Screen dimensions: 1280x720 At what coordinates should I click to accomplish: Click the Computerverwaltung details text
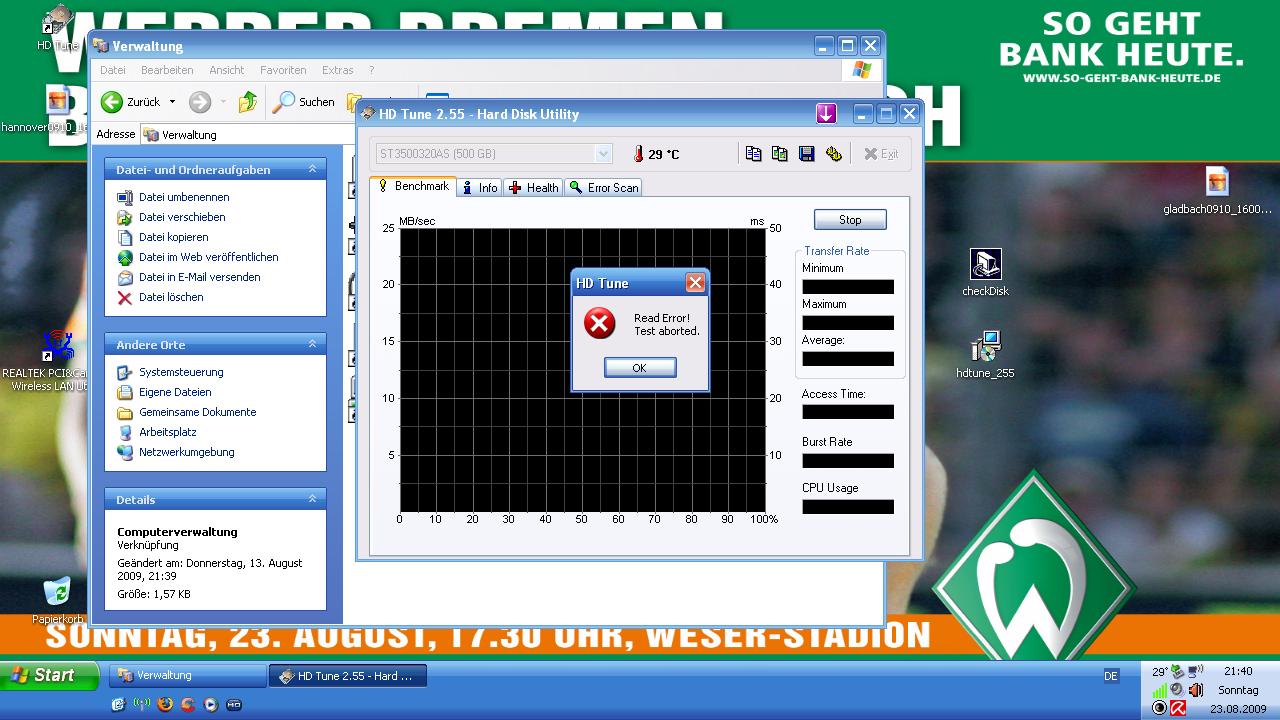[x=177, y=532]
